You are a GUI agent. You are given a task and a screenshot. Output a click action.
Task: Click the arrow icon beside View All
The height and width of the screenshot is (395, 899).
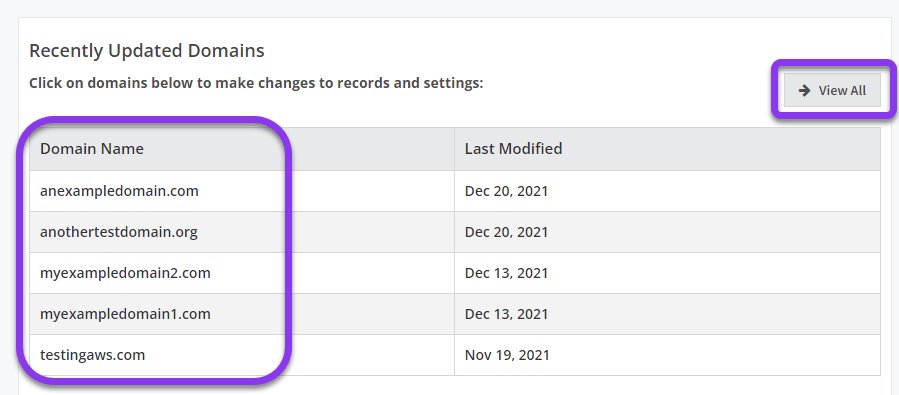pos(804,90)
